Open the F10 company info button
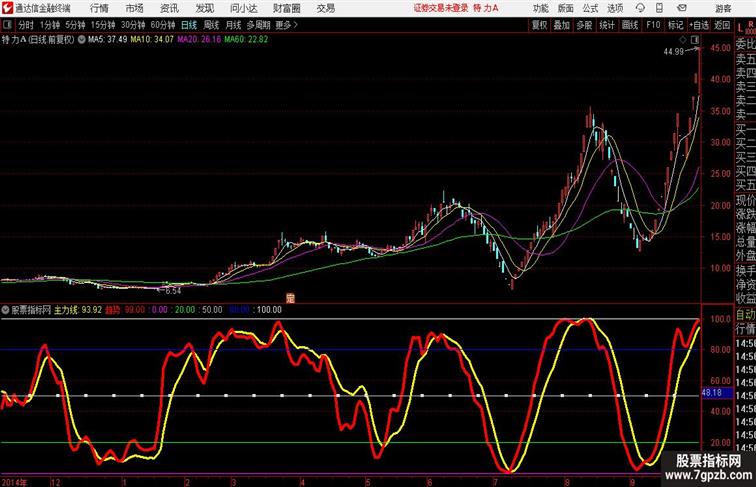 pos(653,25)
